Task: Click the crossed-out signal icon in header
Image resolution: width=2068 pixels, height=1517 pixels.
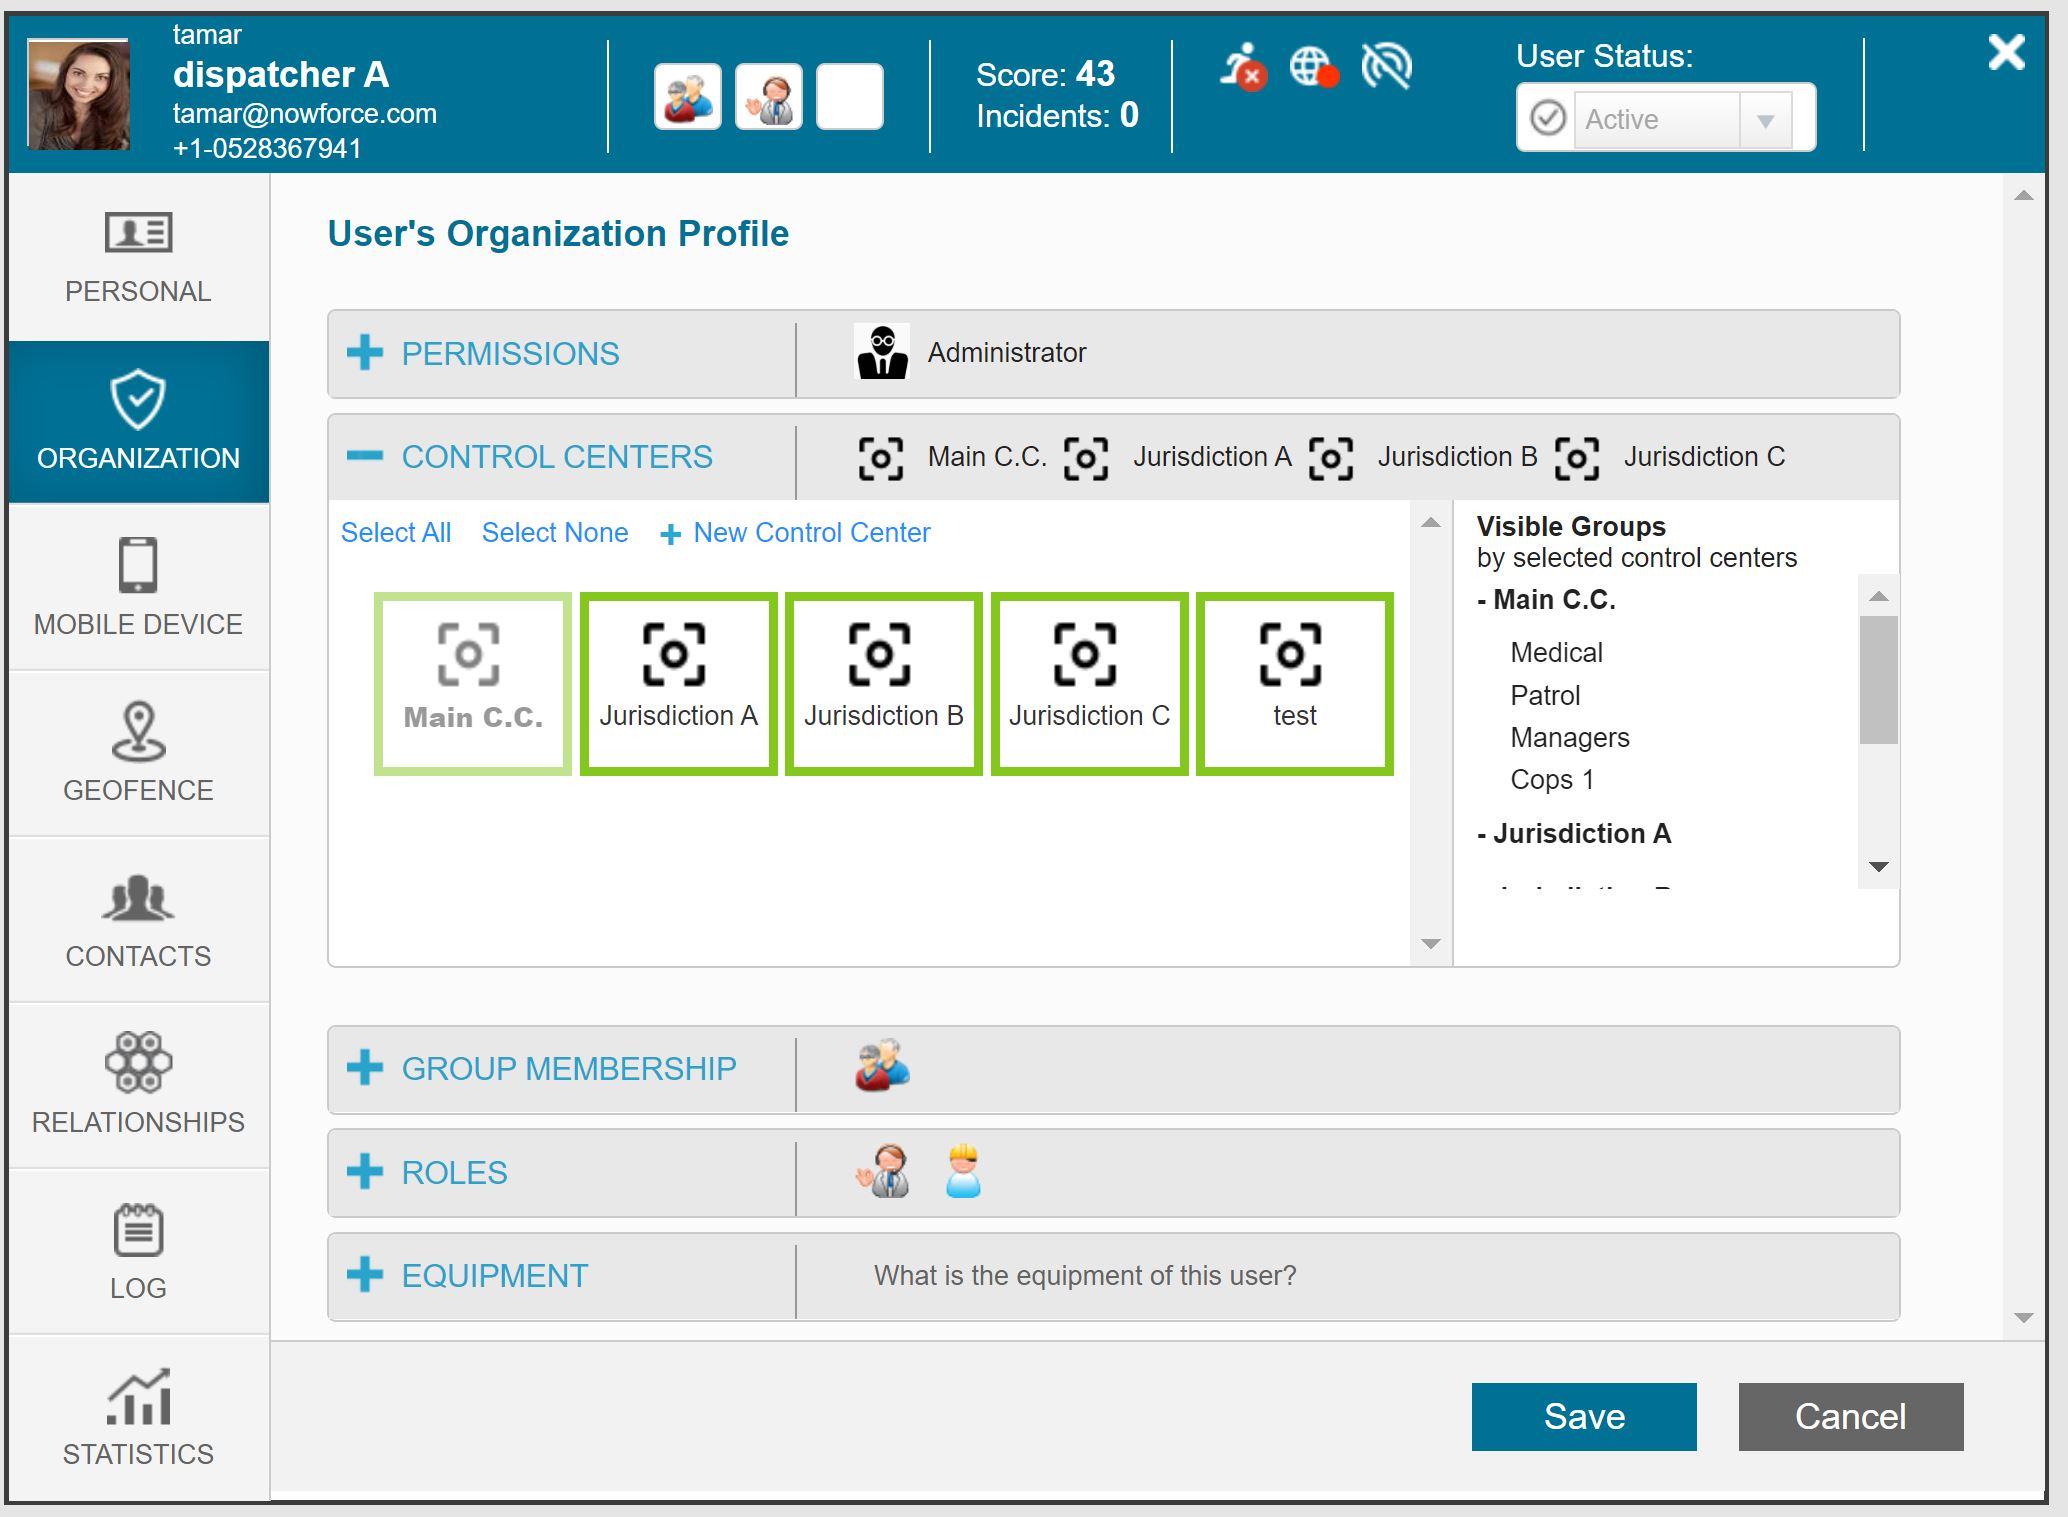Action: tap(1386, 67)
